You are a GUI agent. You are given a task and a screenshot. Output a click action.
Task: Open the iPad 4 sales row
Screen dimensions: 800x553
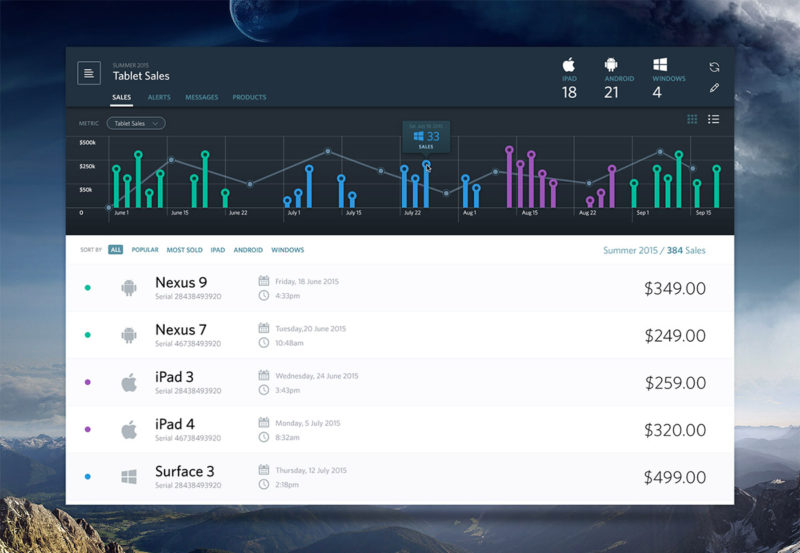point(400,429)
